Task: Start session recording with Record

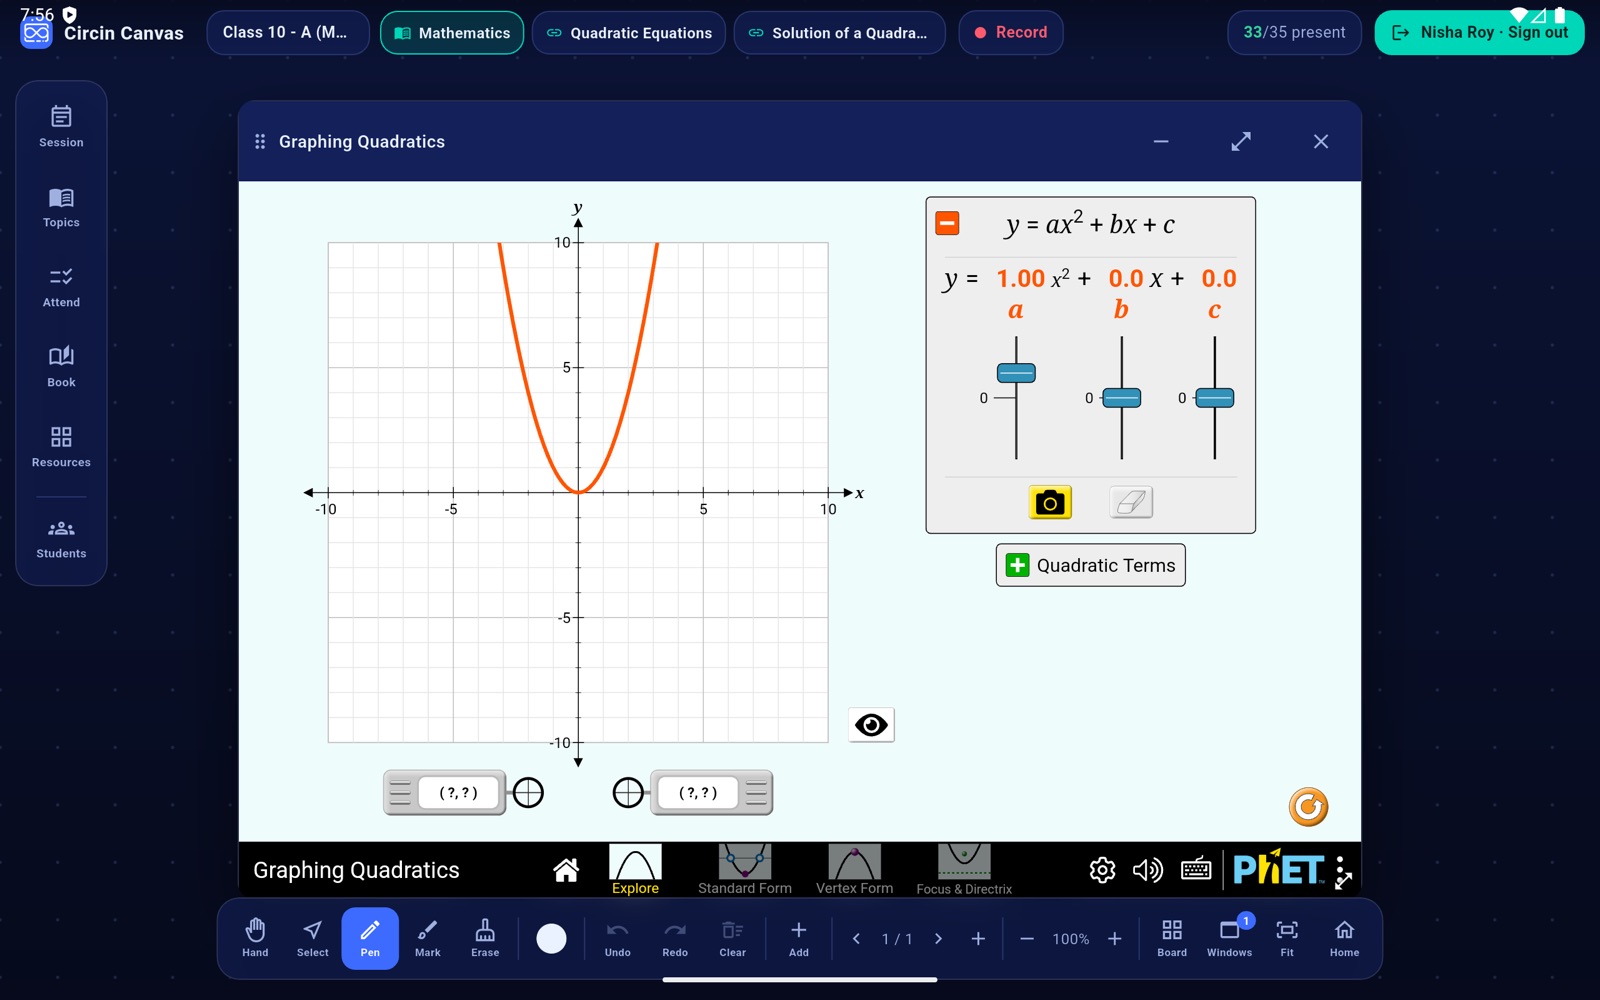Action: [1010, 33]
